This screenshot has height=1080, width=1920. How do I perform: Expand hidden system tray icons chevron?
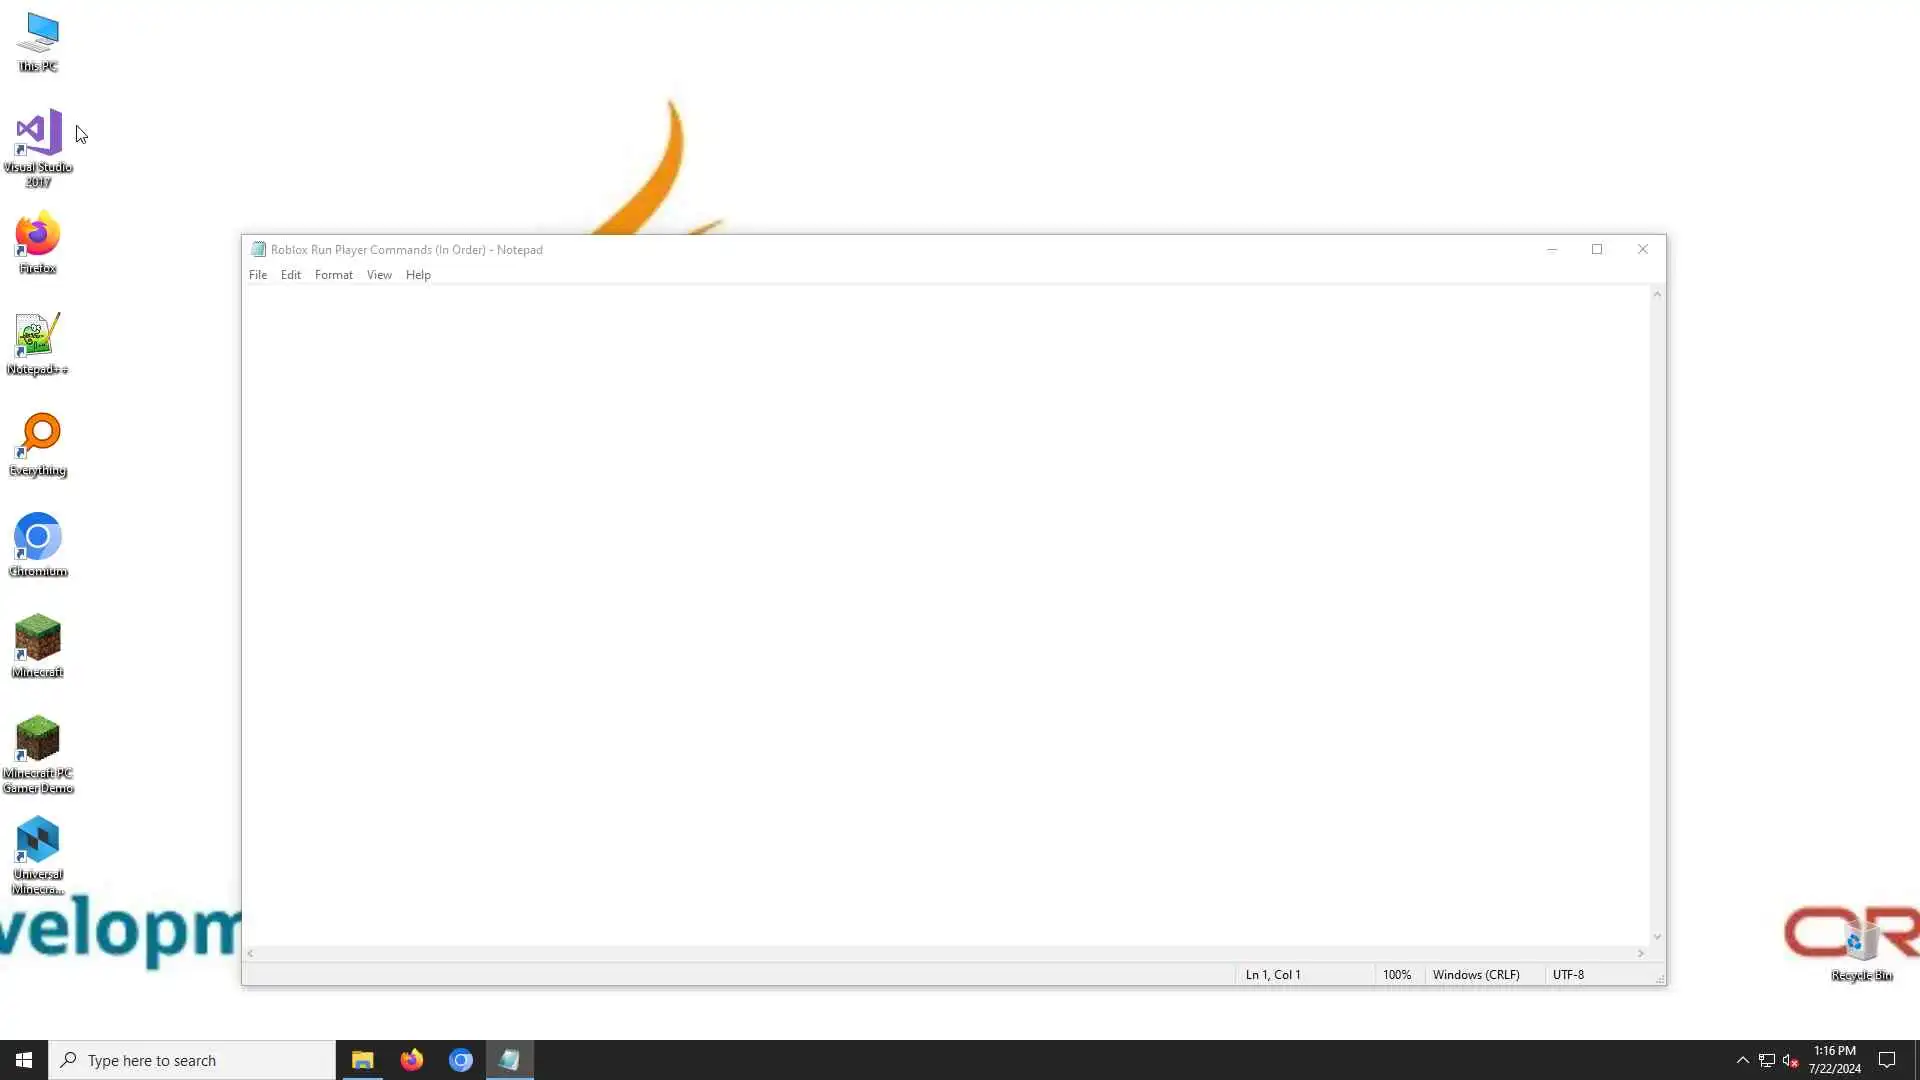(1742, 1060)
